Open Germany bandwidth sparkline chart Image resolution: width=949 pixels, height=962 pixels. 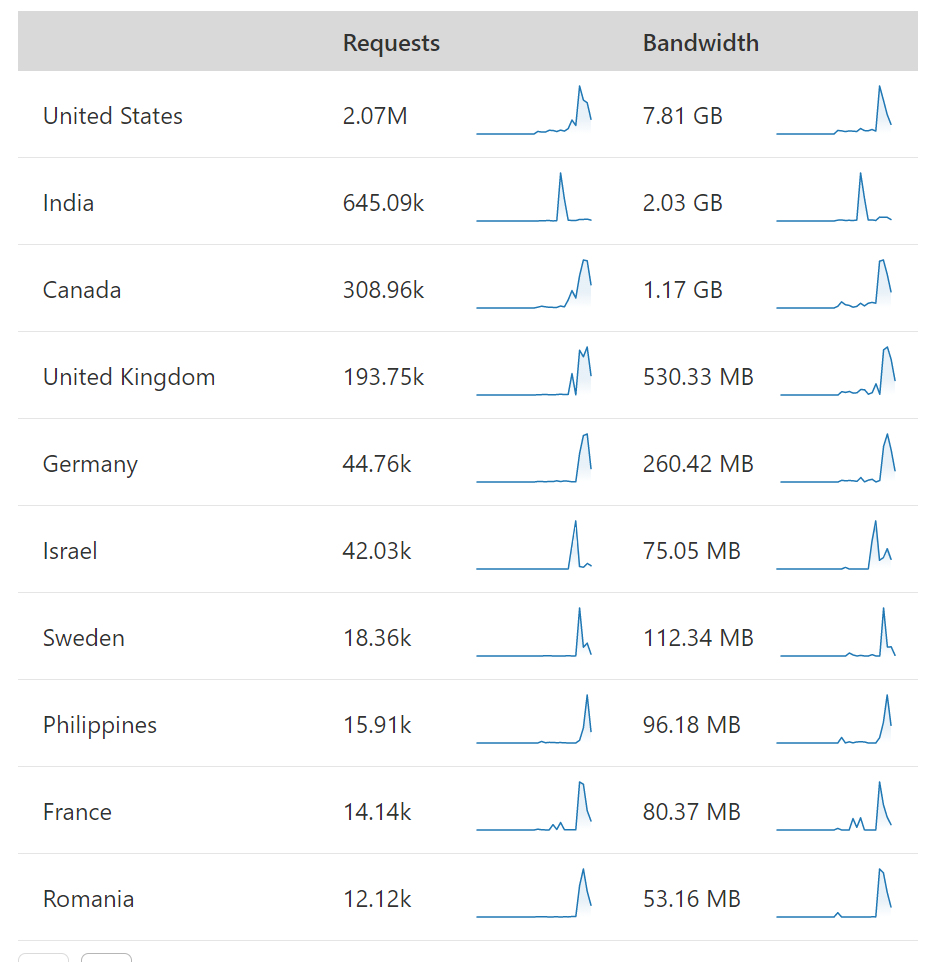(x=837, y=458)
